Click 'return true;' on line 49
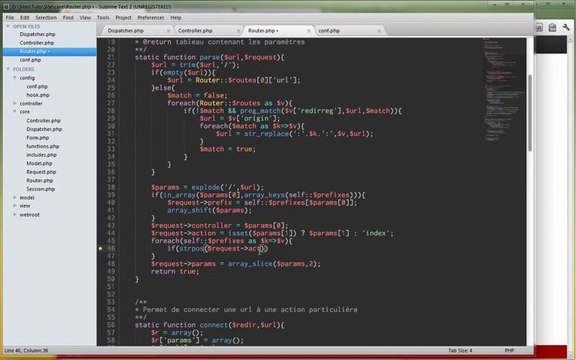576x360 pixels. coord(175,271)
